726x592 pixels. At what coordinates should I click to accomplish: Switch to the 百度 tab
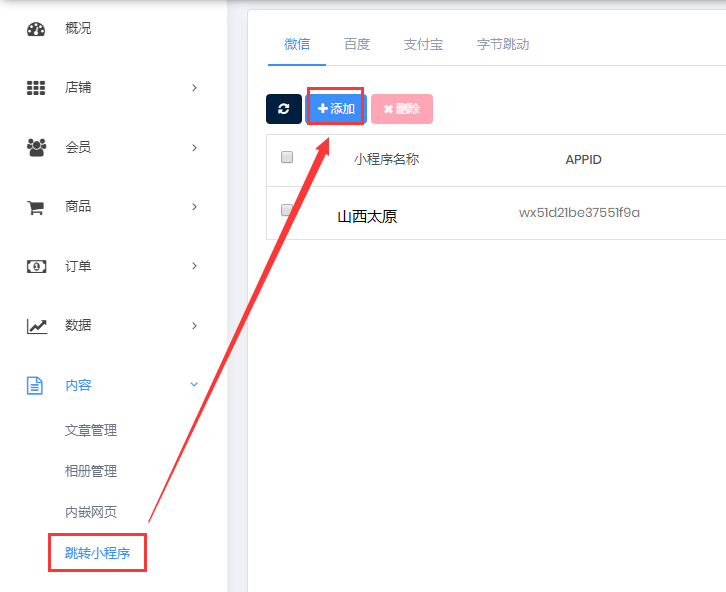pyautogui.click(x=357, y=44)
